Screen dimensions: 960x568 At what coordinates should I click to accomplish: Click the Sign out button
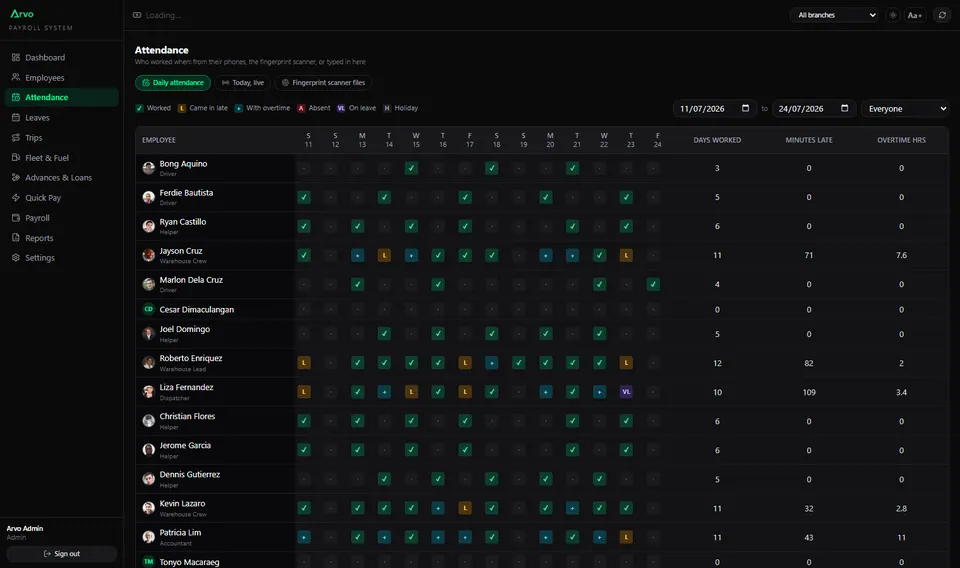[x=61, y=554]
